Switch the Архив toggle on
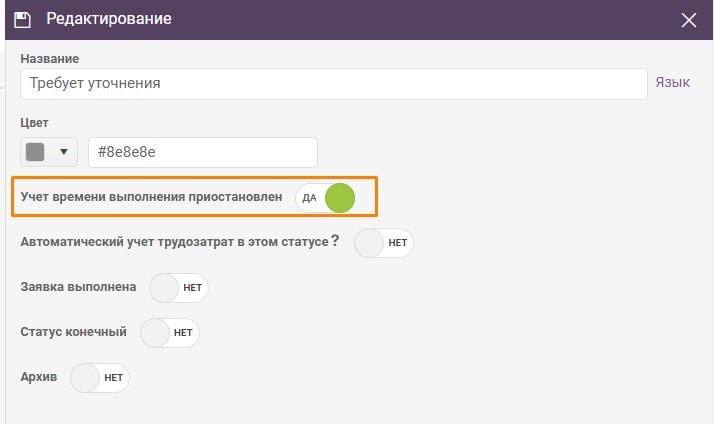Screen dimensions: 714x424 click(99, 378)
